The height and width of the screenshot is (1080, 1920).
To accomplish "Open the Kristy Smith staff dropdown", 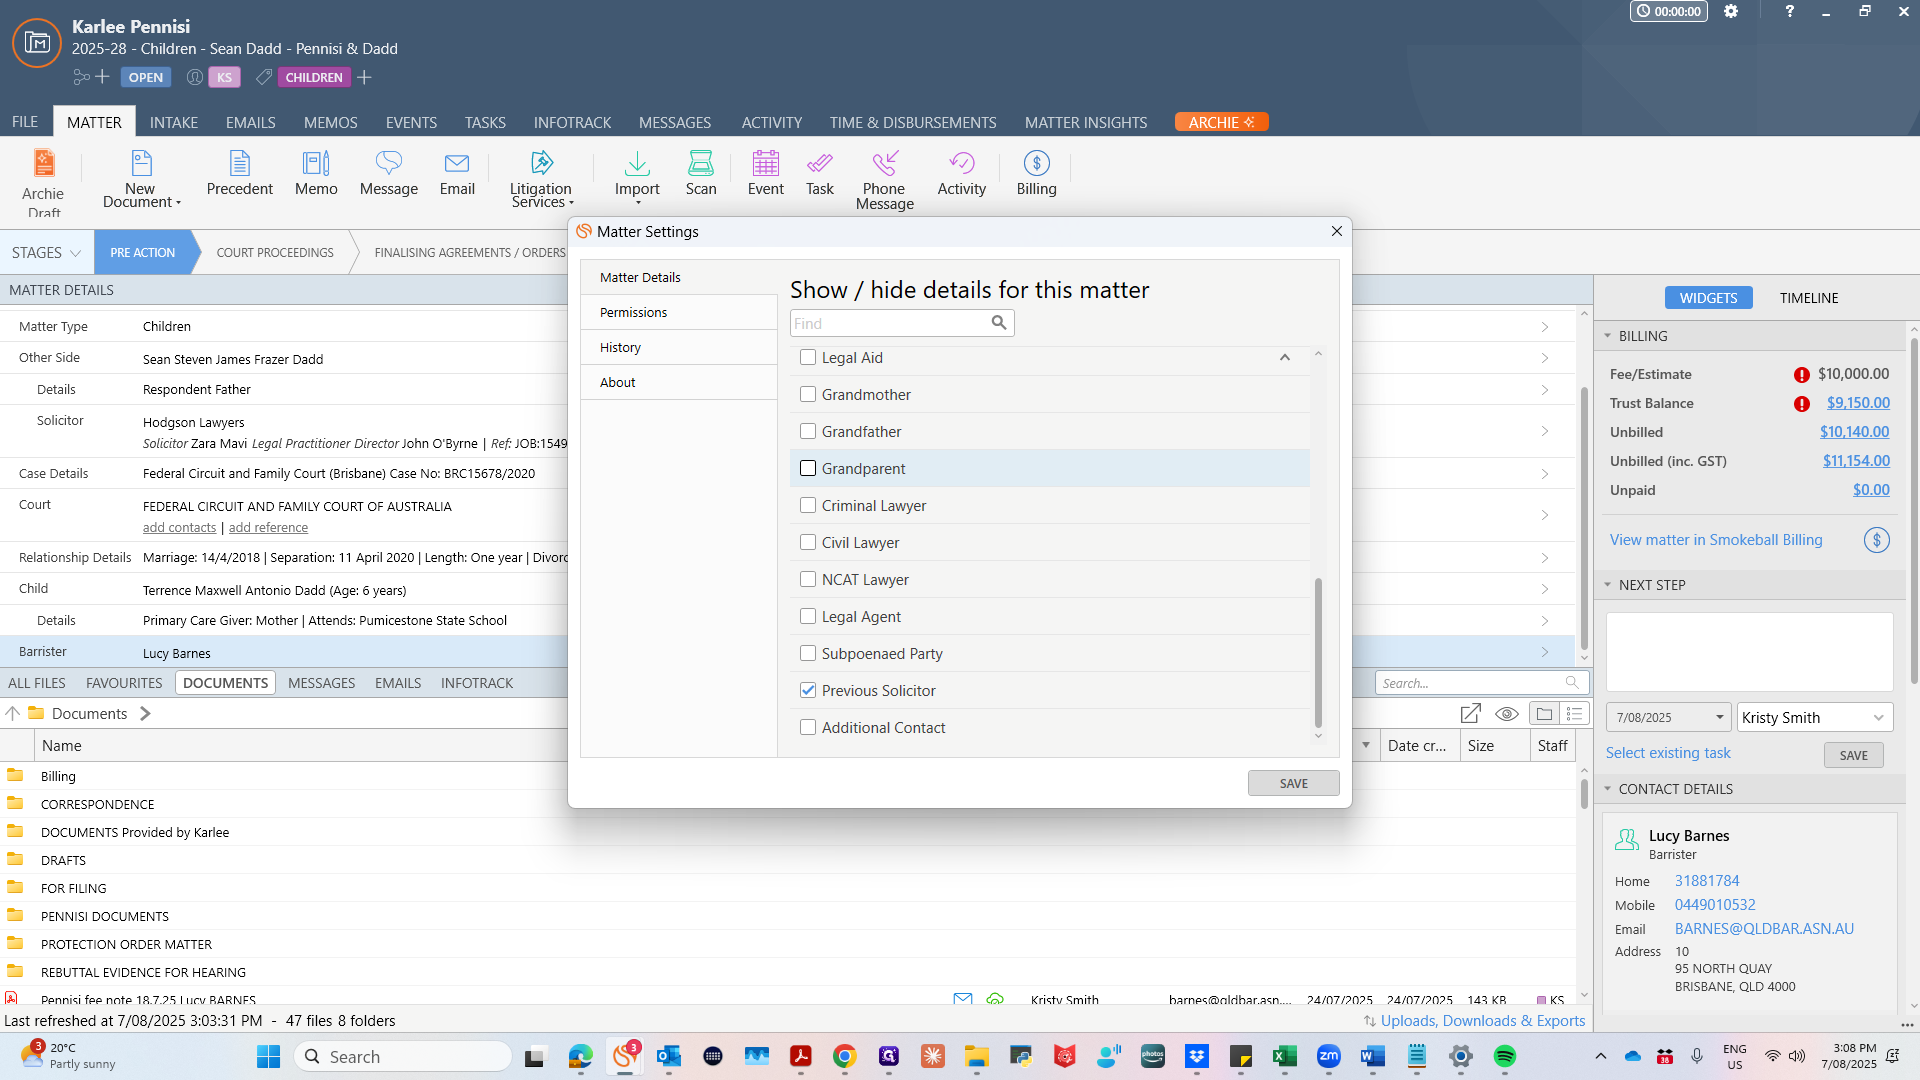I will pos(1815,718).
